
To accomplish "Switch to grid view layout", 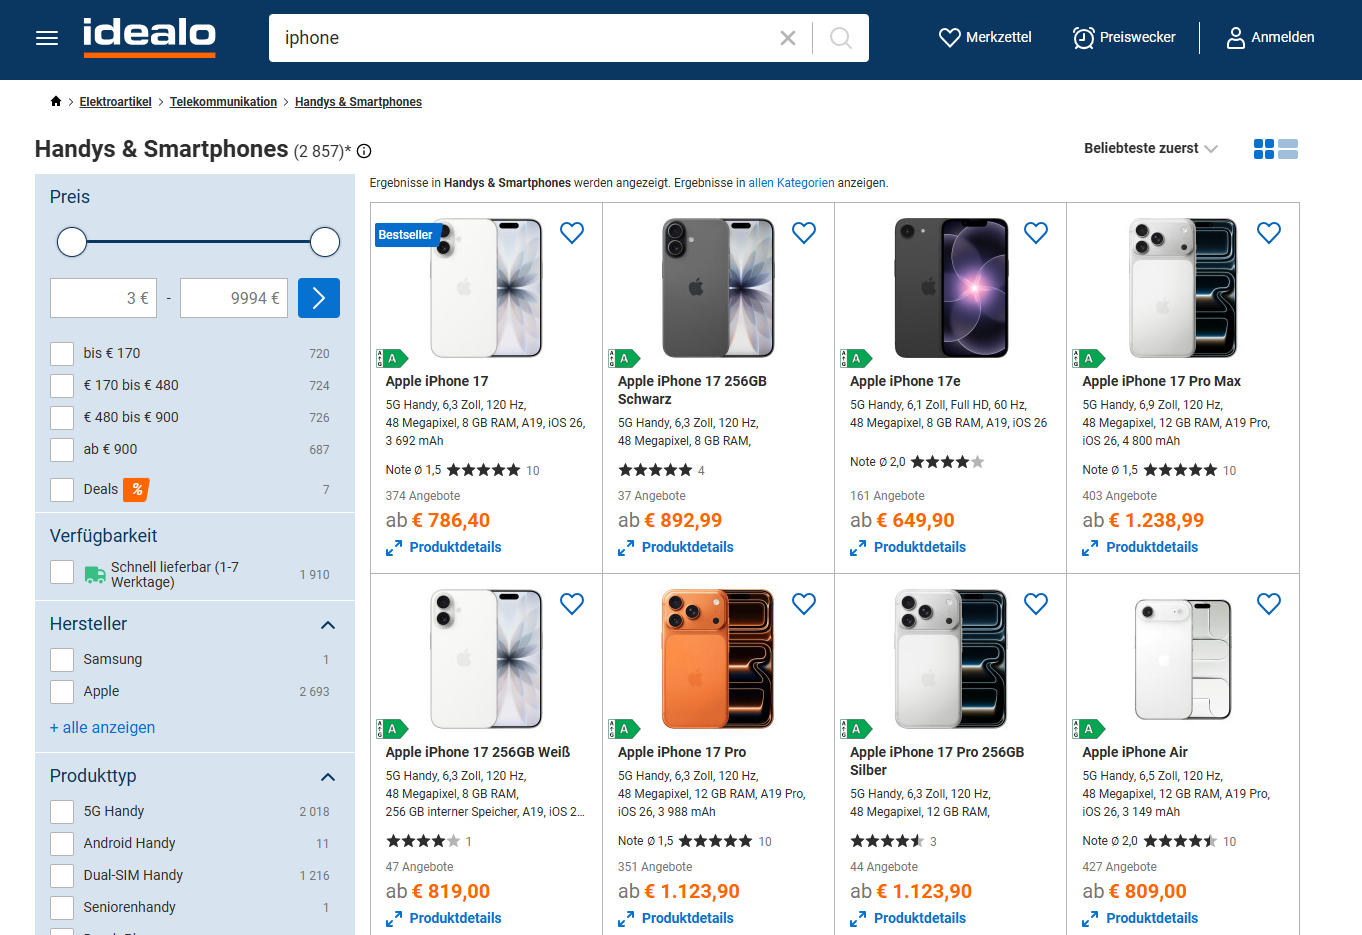I will pos(1264,149).
